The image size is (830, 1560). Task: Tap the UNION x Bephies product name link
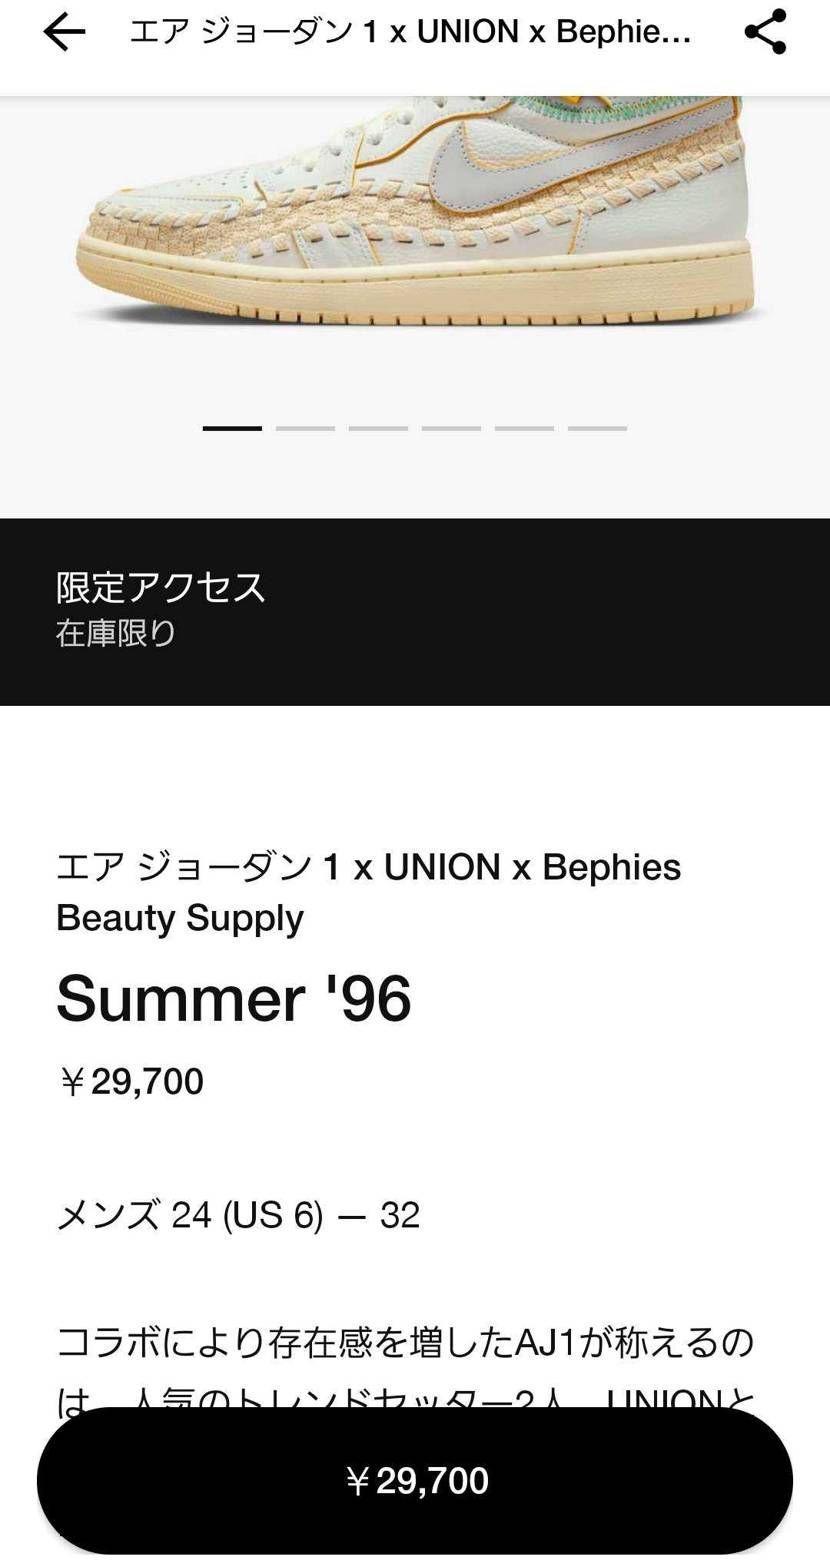tap(370, 890)
